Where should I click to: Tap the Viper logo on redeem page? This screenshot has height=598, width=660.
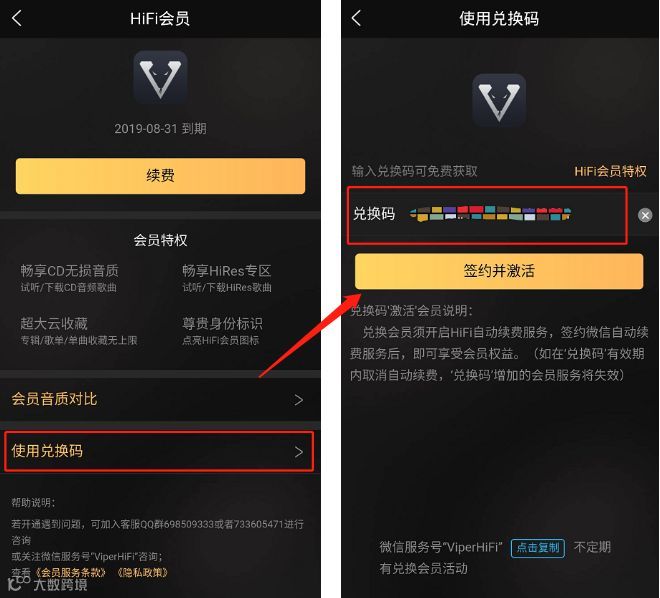(499, 100)
